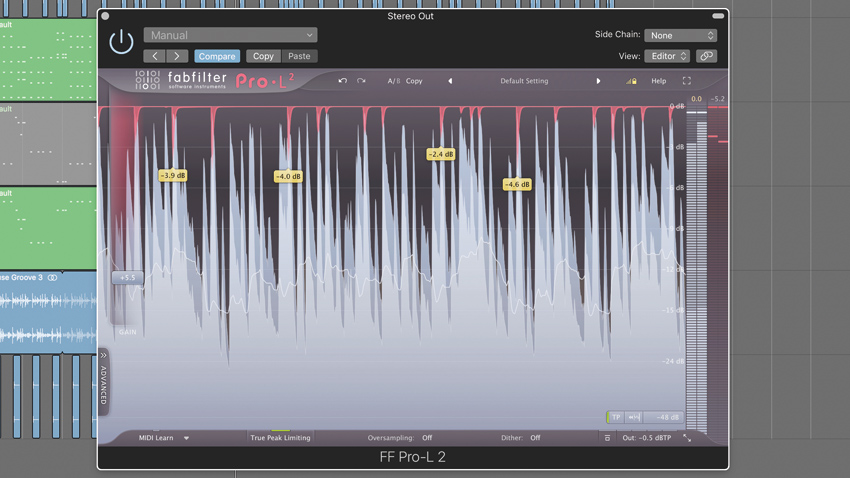
Task: Toggle the A/B state switch
Action: pos(394,81)
